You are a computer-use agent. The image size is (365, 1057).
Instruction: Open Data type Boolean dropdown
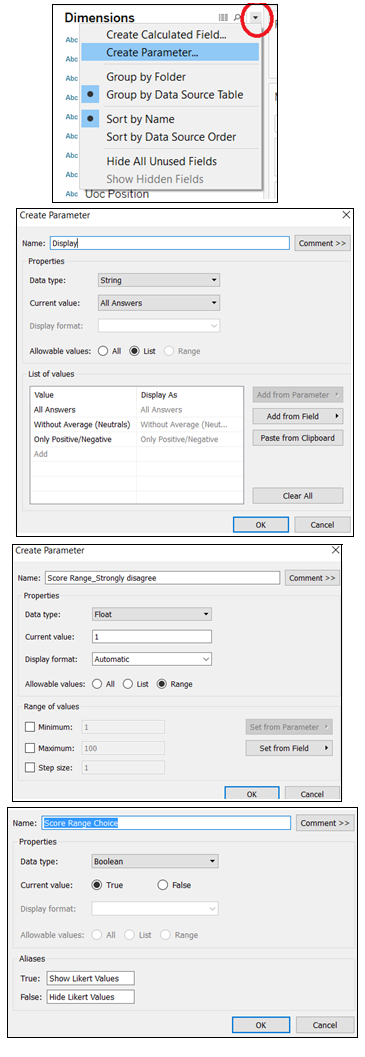[x=155, y=861]
